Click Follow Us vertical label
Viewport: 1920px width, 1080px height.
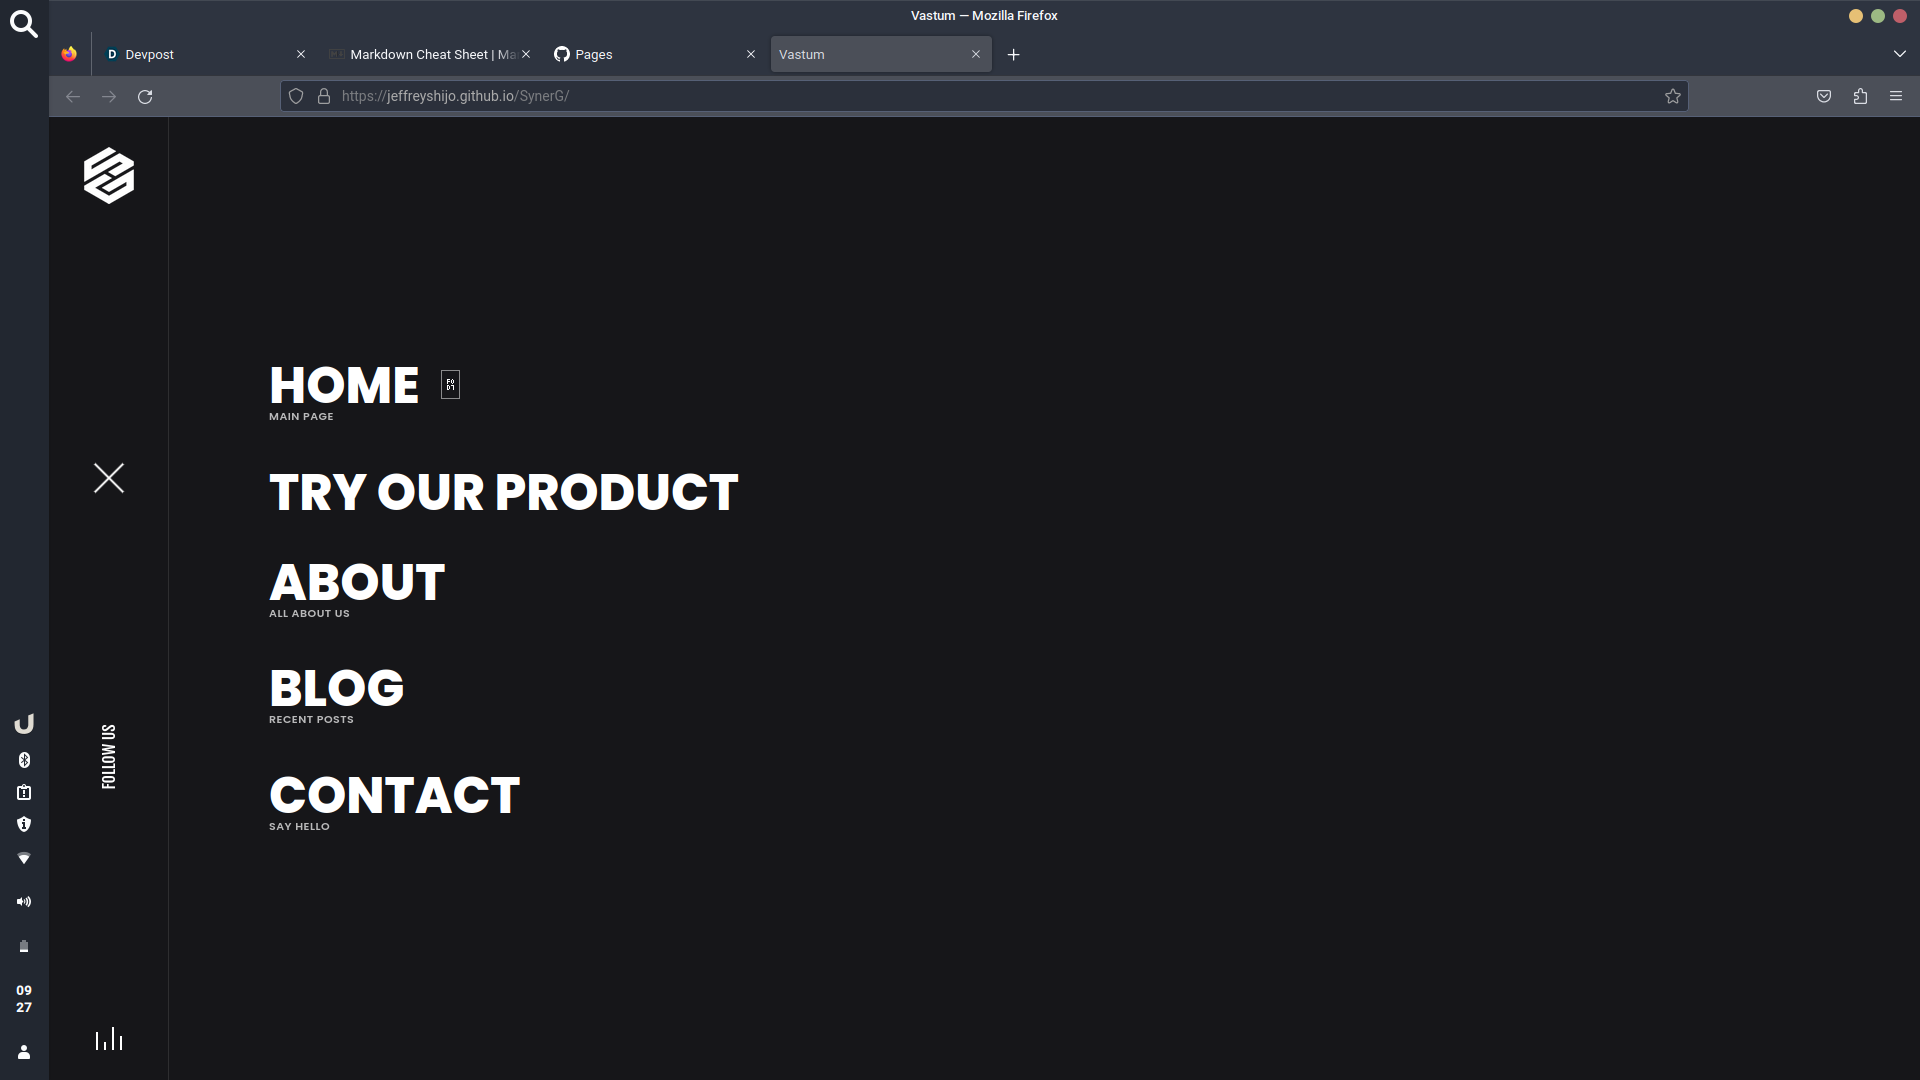point(109,756)
